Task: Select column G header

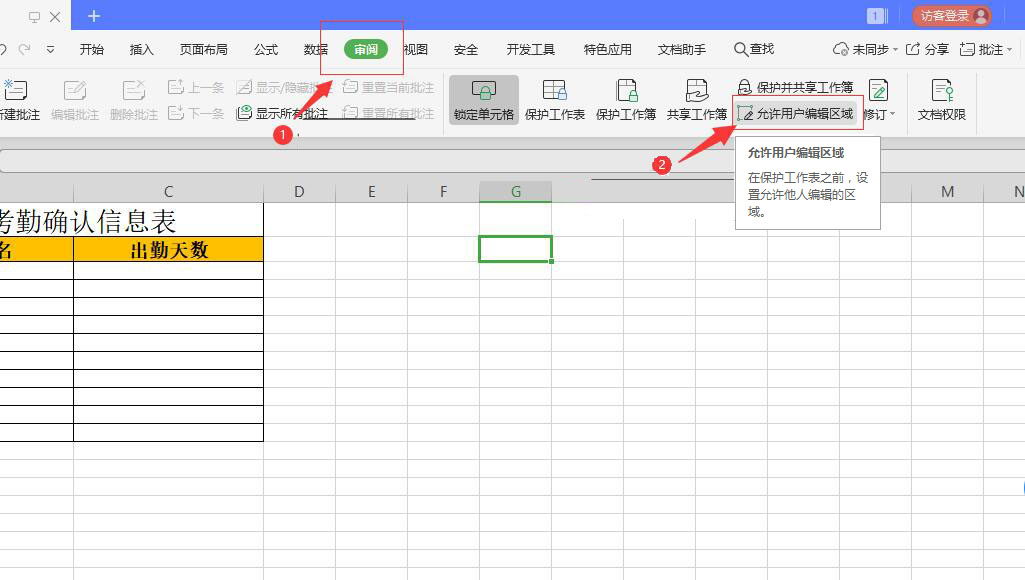Action: coord(516,192)
